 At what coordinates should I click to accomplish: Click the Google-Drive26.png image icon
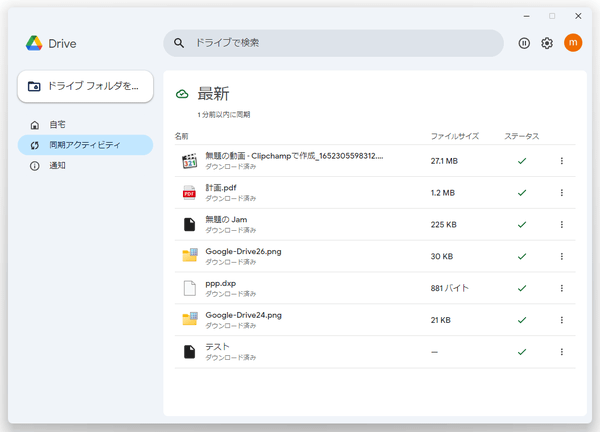189,256
